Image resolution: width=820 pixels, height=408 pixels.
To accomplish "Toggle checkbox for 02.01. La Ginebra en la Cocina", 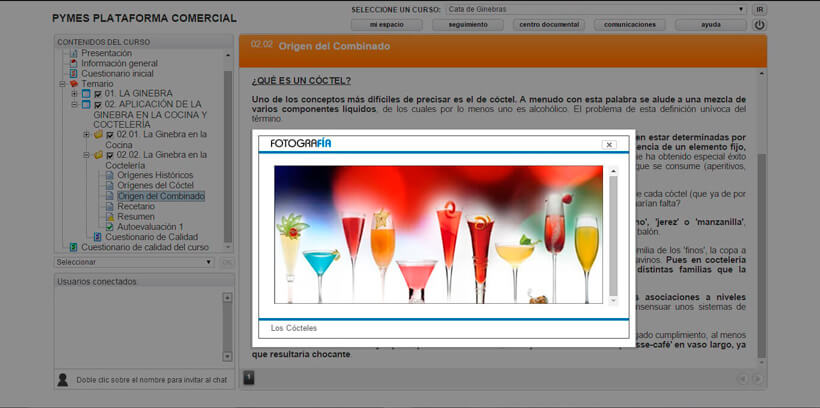I will [x=110, y=134].
